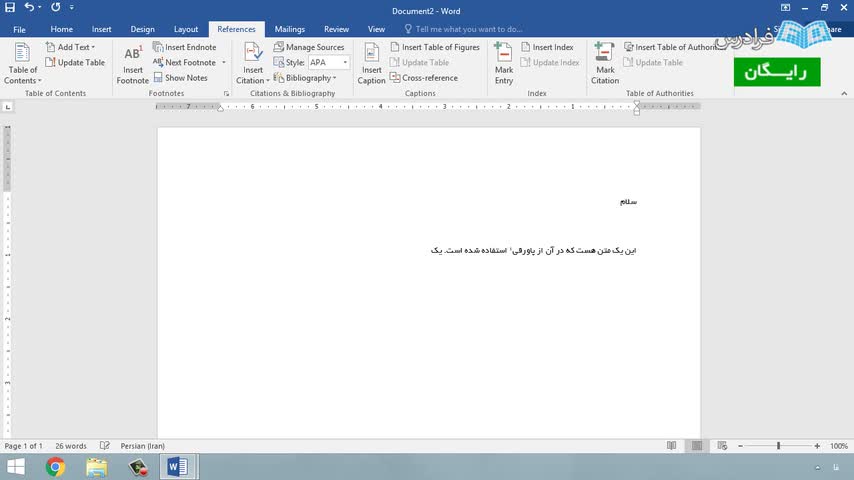This screenshot has height=480, width=854.
Task: Switch to Read Mode view
Action: click(672, 446)
